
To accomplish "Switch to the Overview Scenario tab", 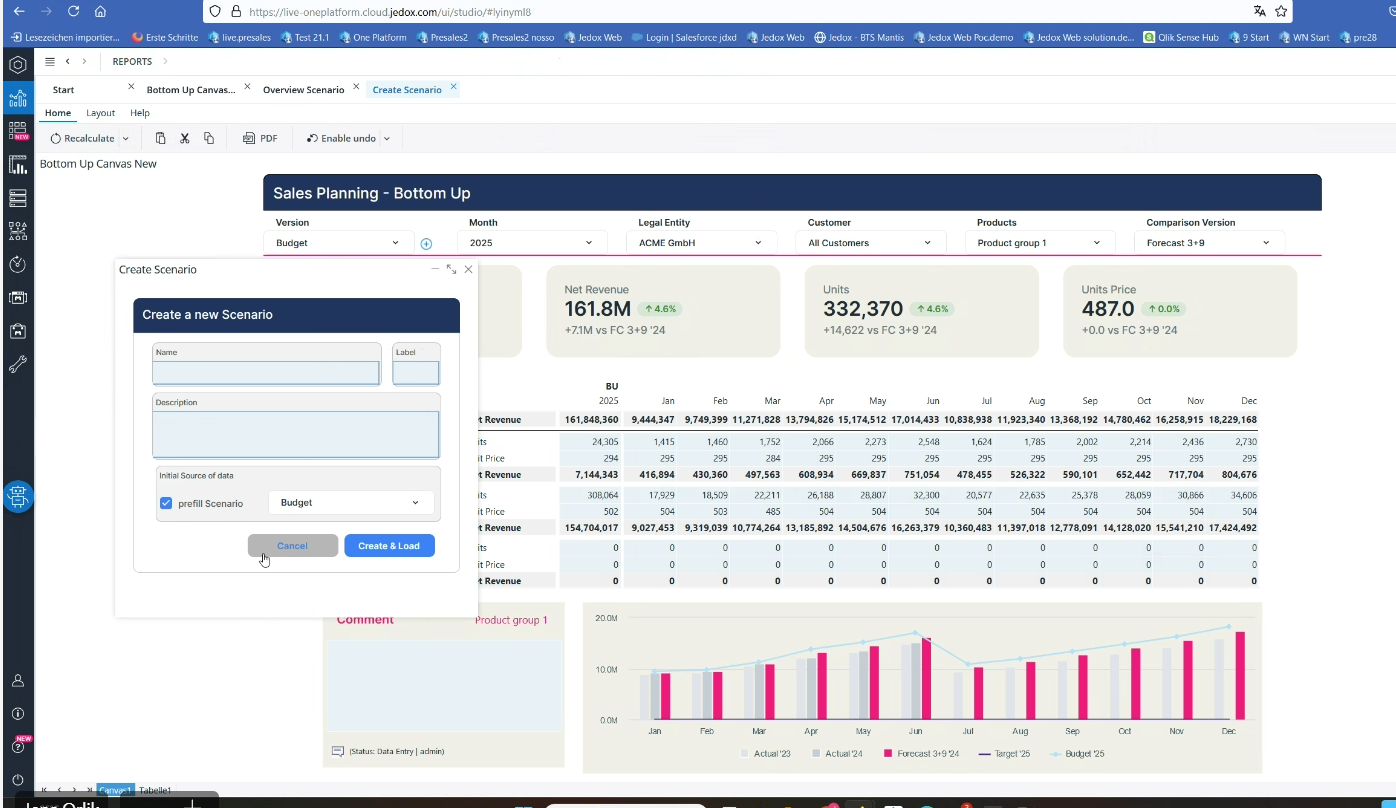I will (303, 90).
